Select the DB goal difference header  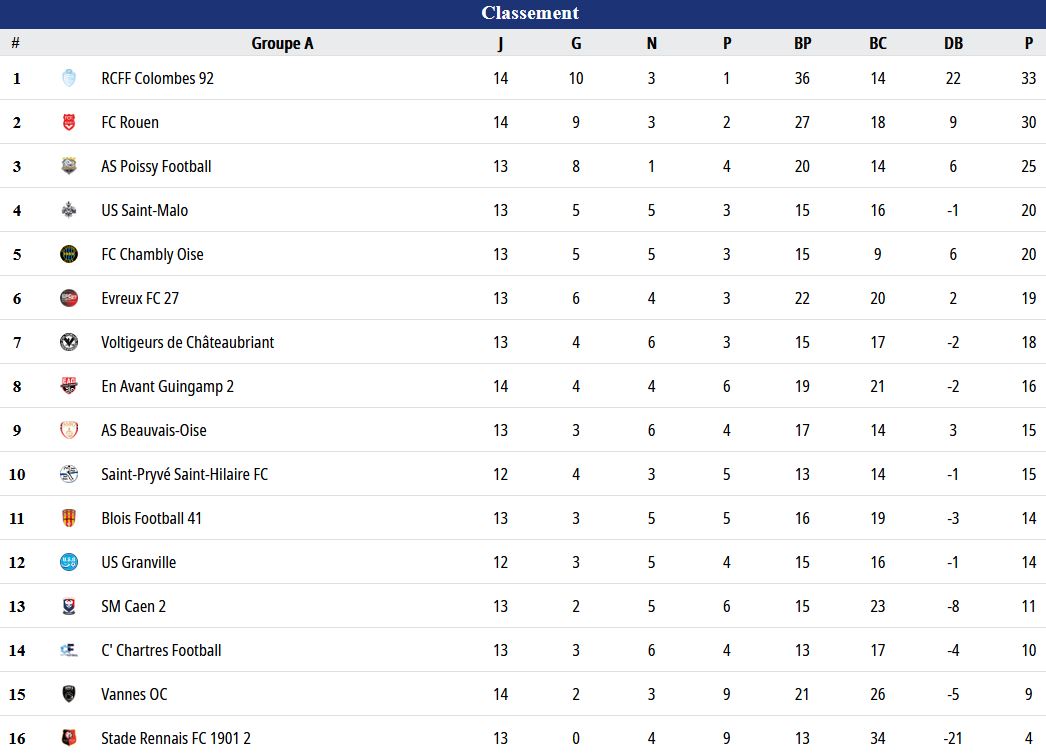[953, 43]
